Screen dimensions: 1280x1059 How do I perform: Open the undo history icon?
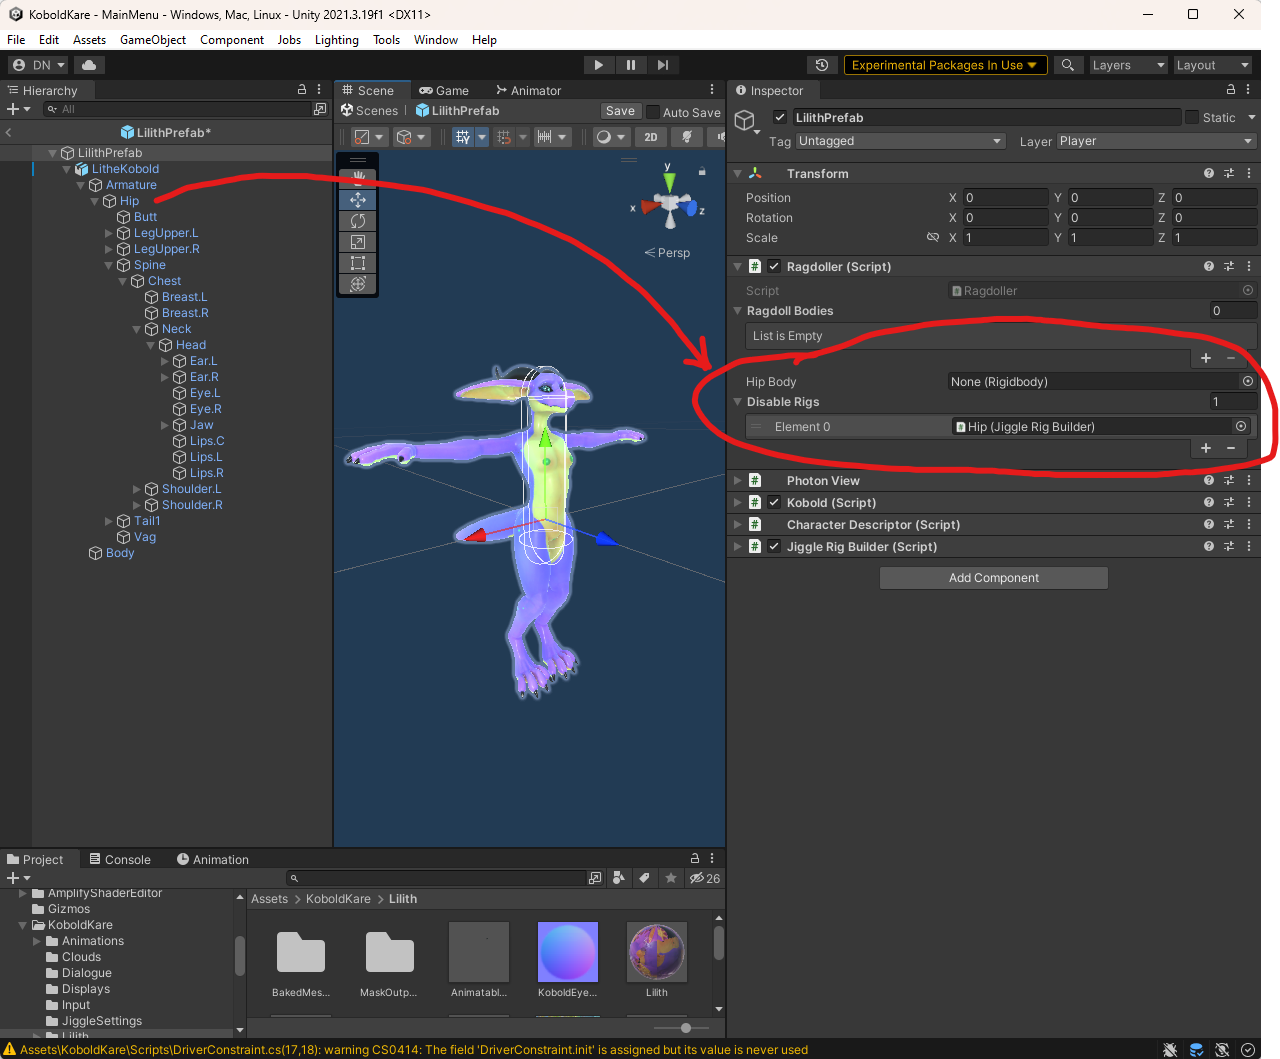[x=822, y=65]
